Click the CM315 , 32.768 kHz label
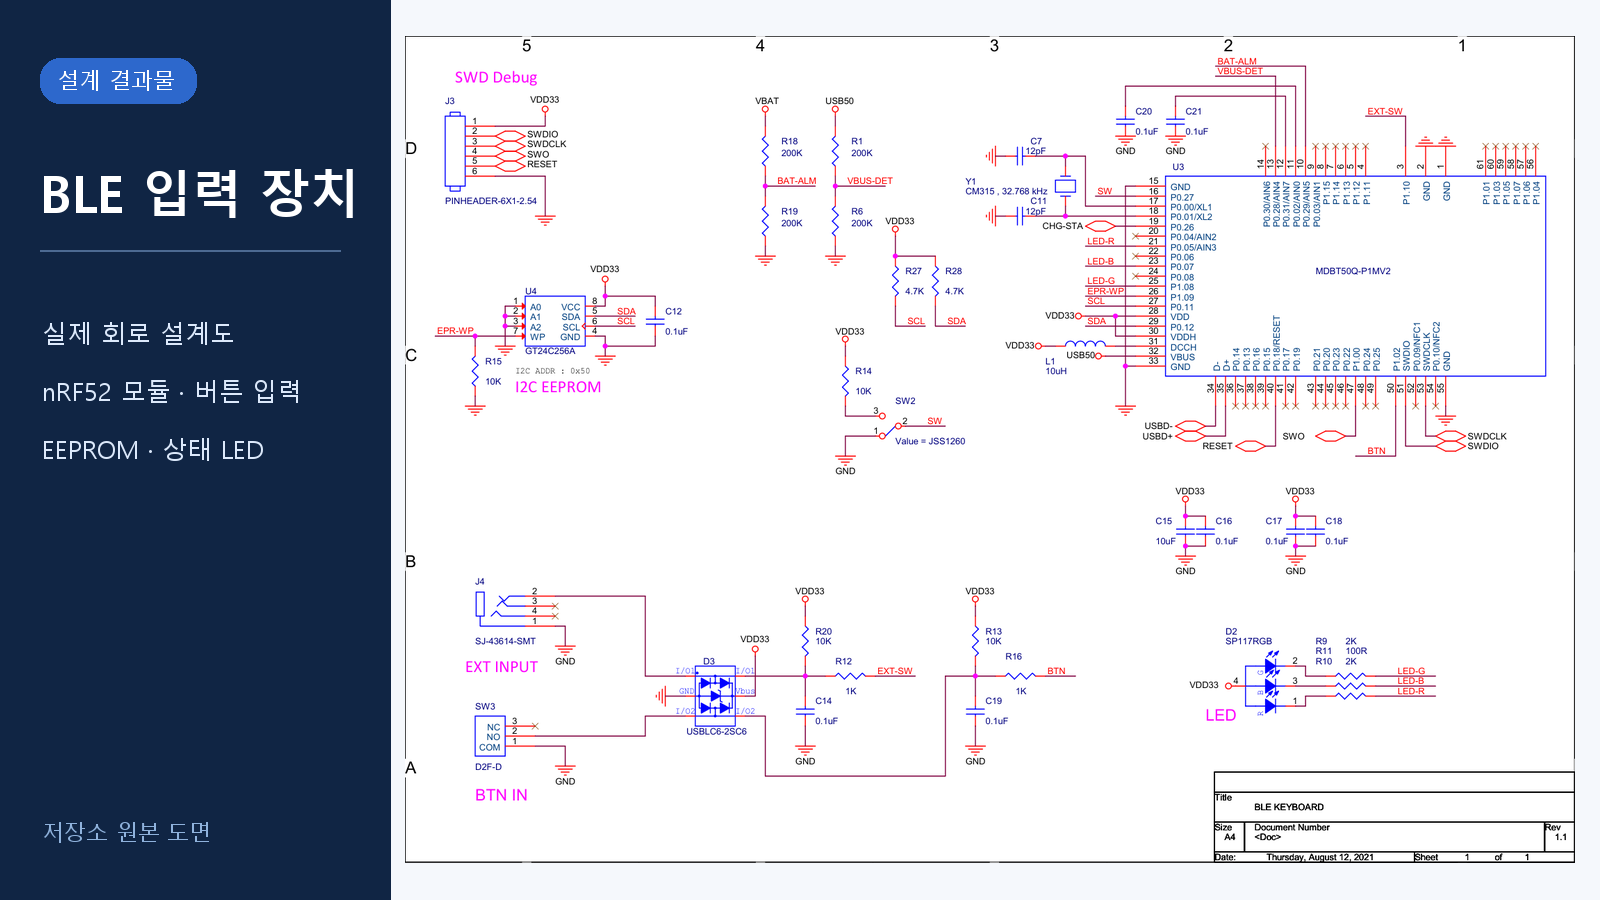 [x=1006, y=191]
